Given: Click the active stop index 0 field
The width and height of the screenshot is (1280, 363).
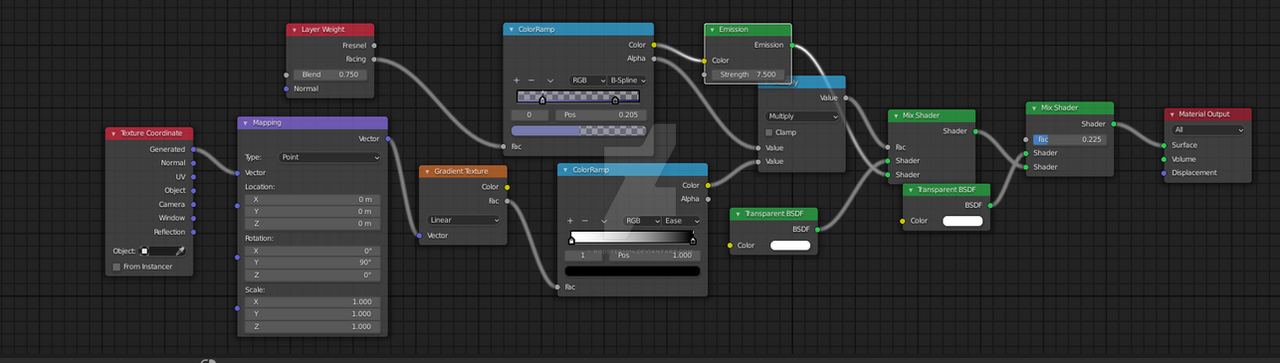Looking at the screenshot, I should (529, 115).
